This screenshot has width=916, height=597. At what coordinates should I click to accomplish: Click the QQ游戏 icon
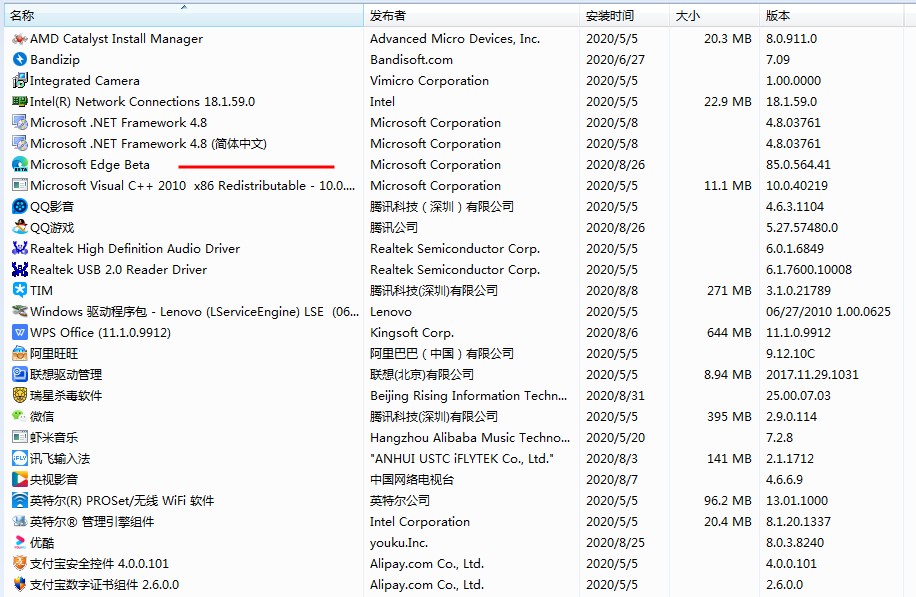[20, 227]
